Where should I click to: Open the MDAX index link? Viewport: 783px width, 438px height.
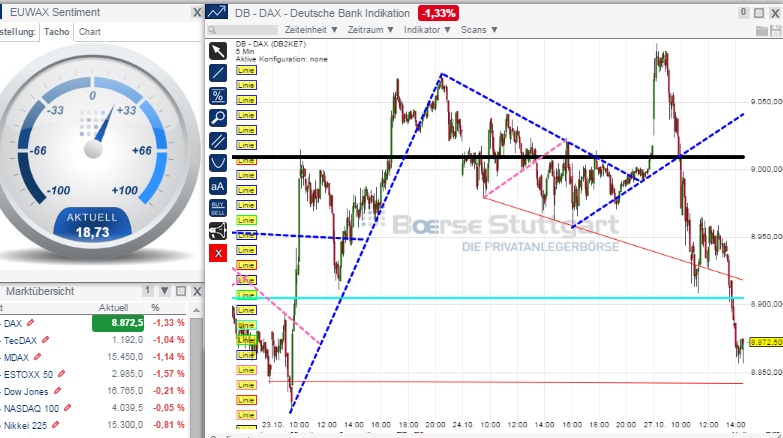coord(16,358)
